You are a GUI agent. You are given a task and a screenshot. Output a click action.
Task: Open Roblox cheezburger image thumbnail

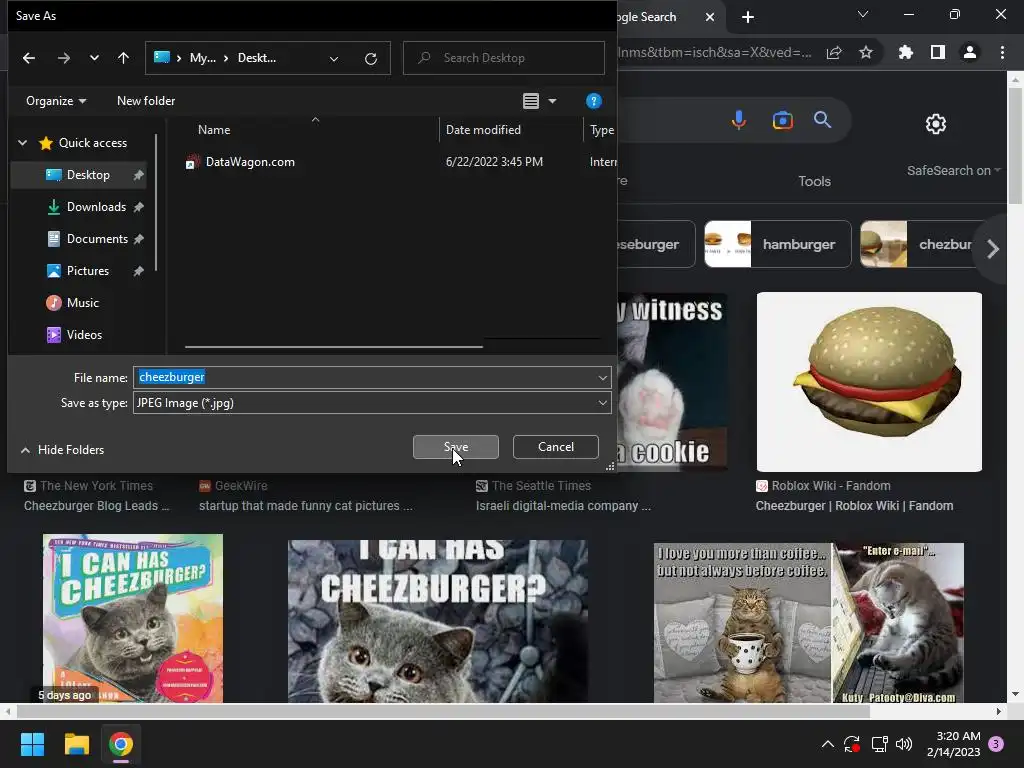tap(869, 382)
